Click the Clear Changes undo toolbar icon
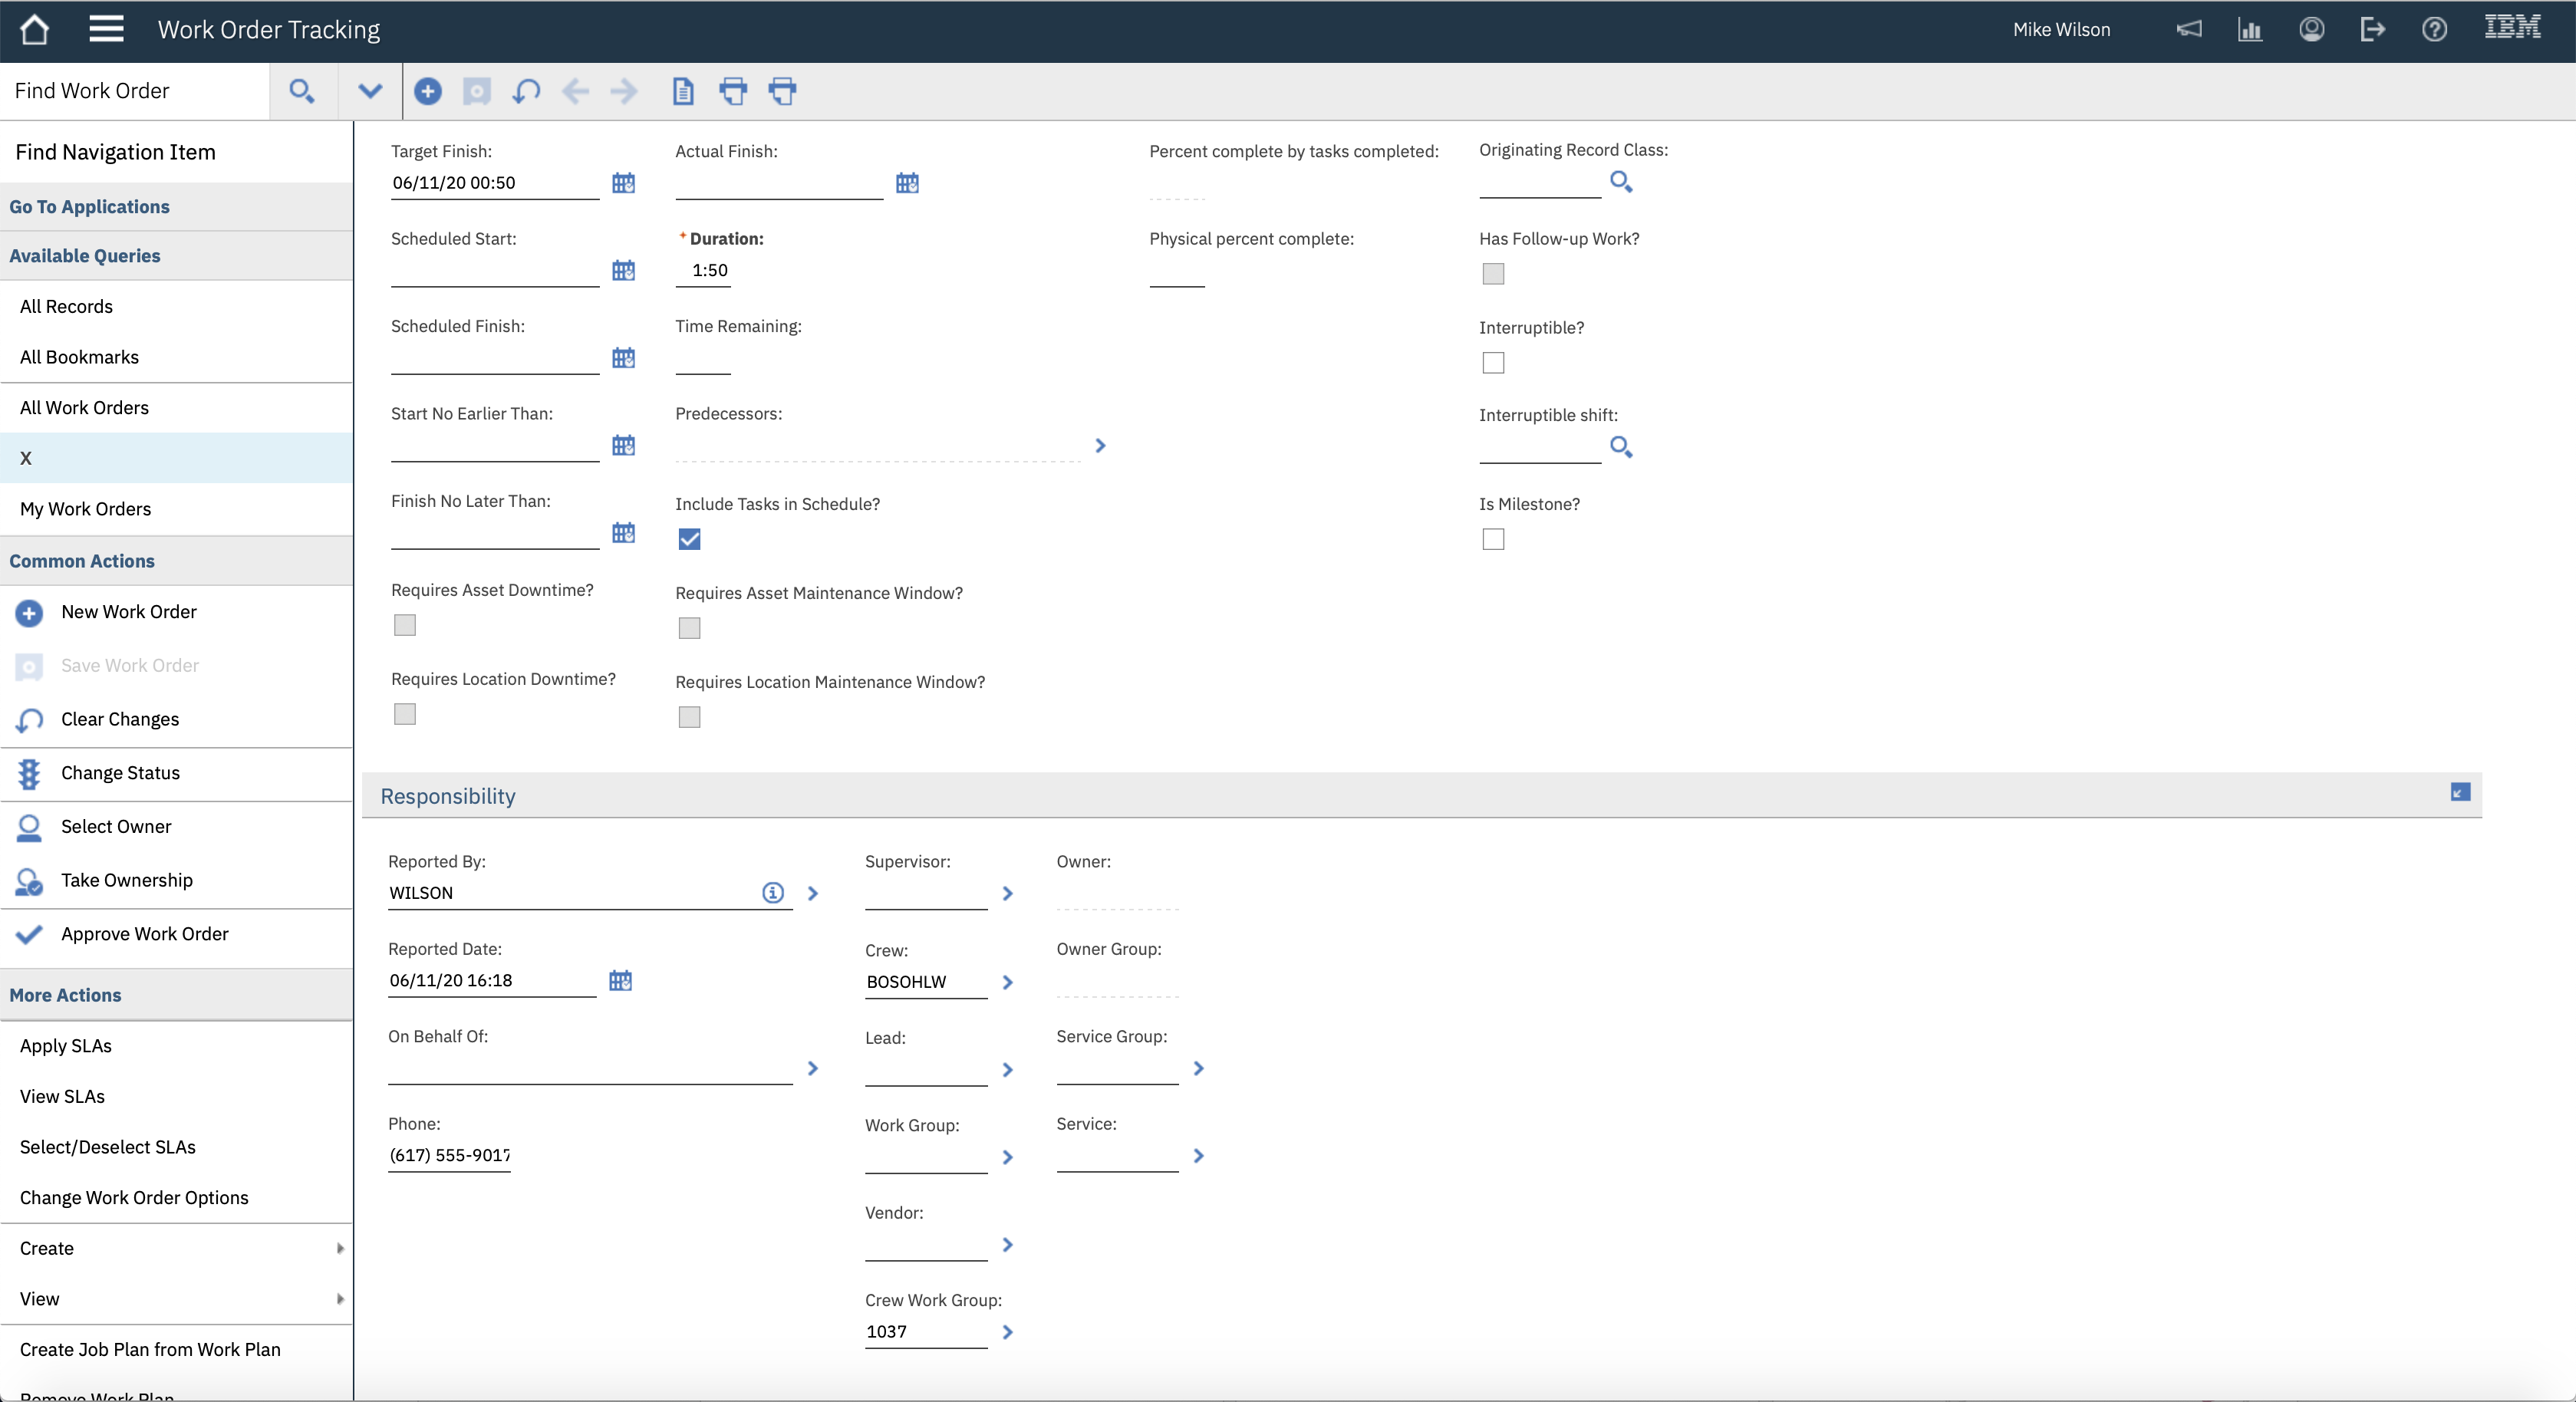The image size is (2576, 1402). 526,91
